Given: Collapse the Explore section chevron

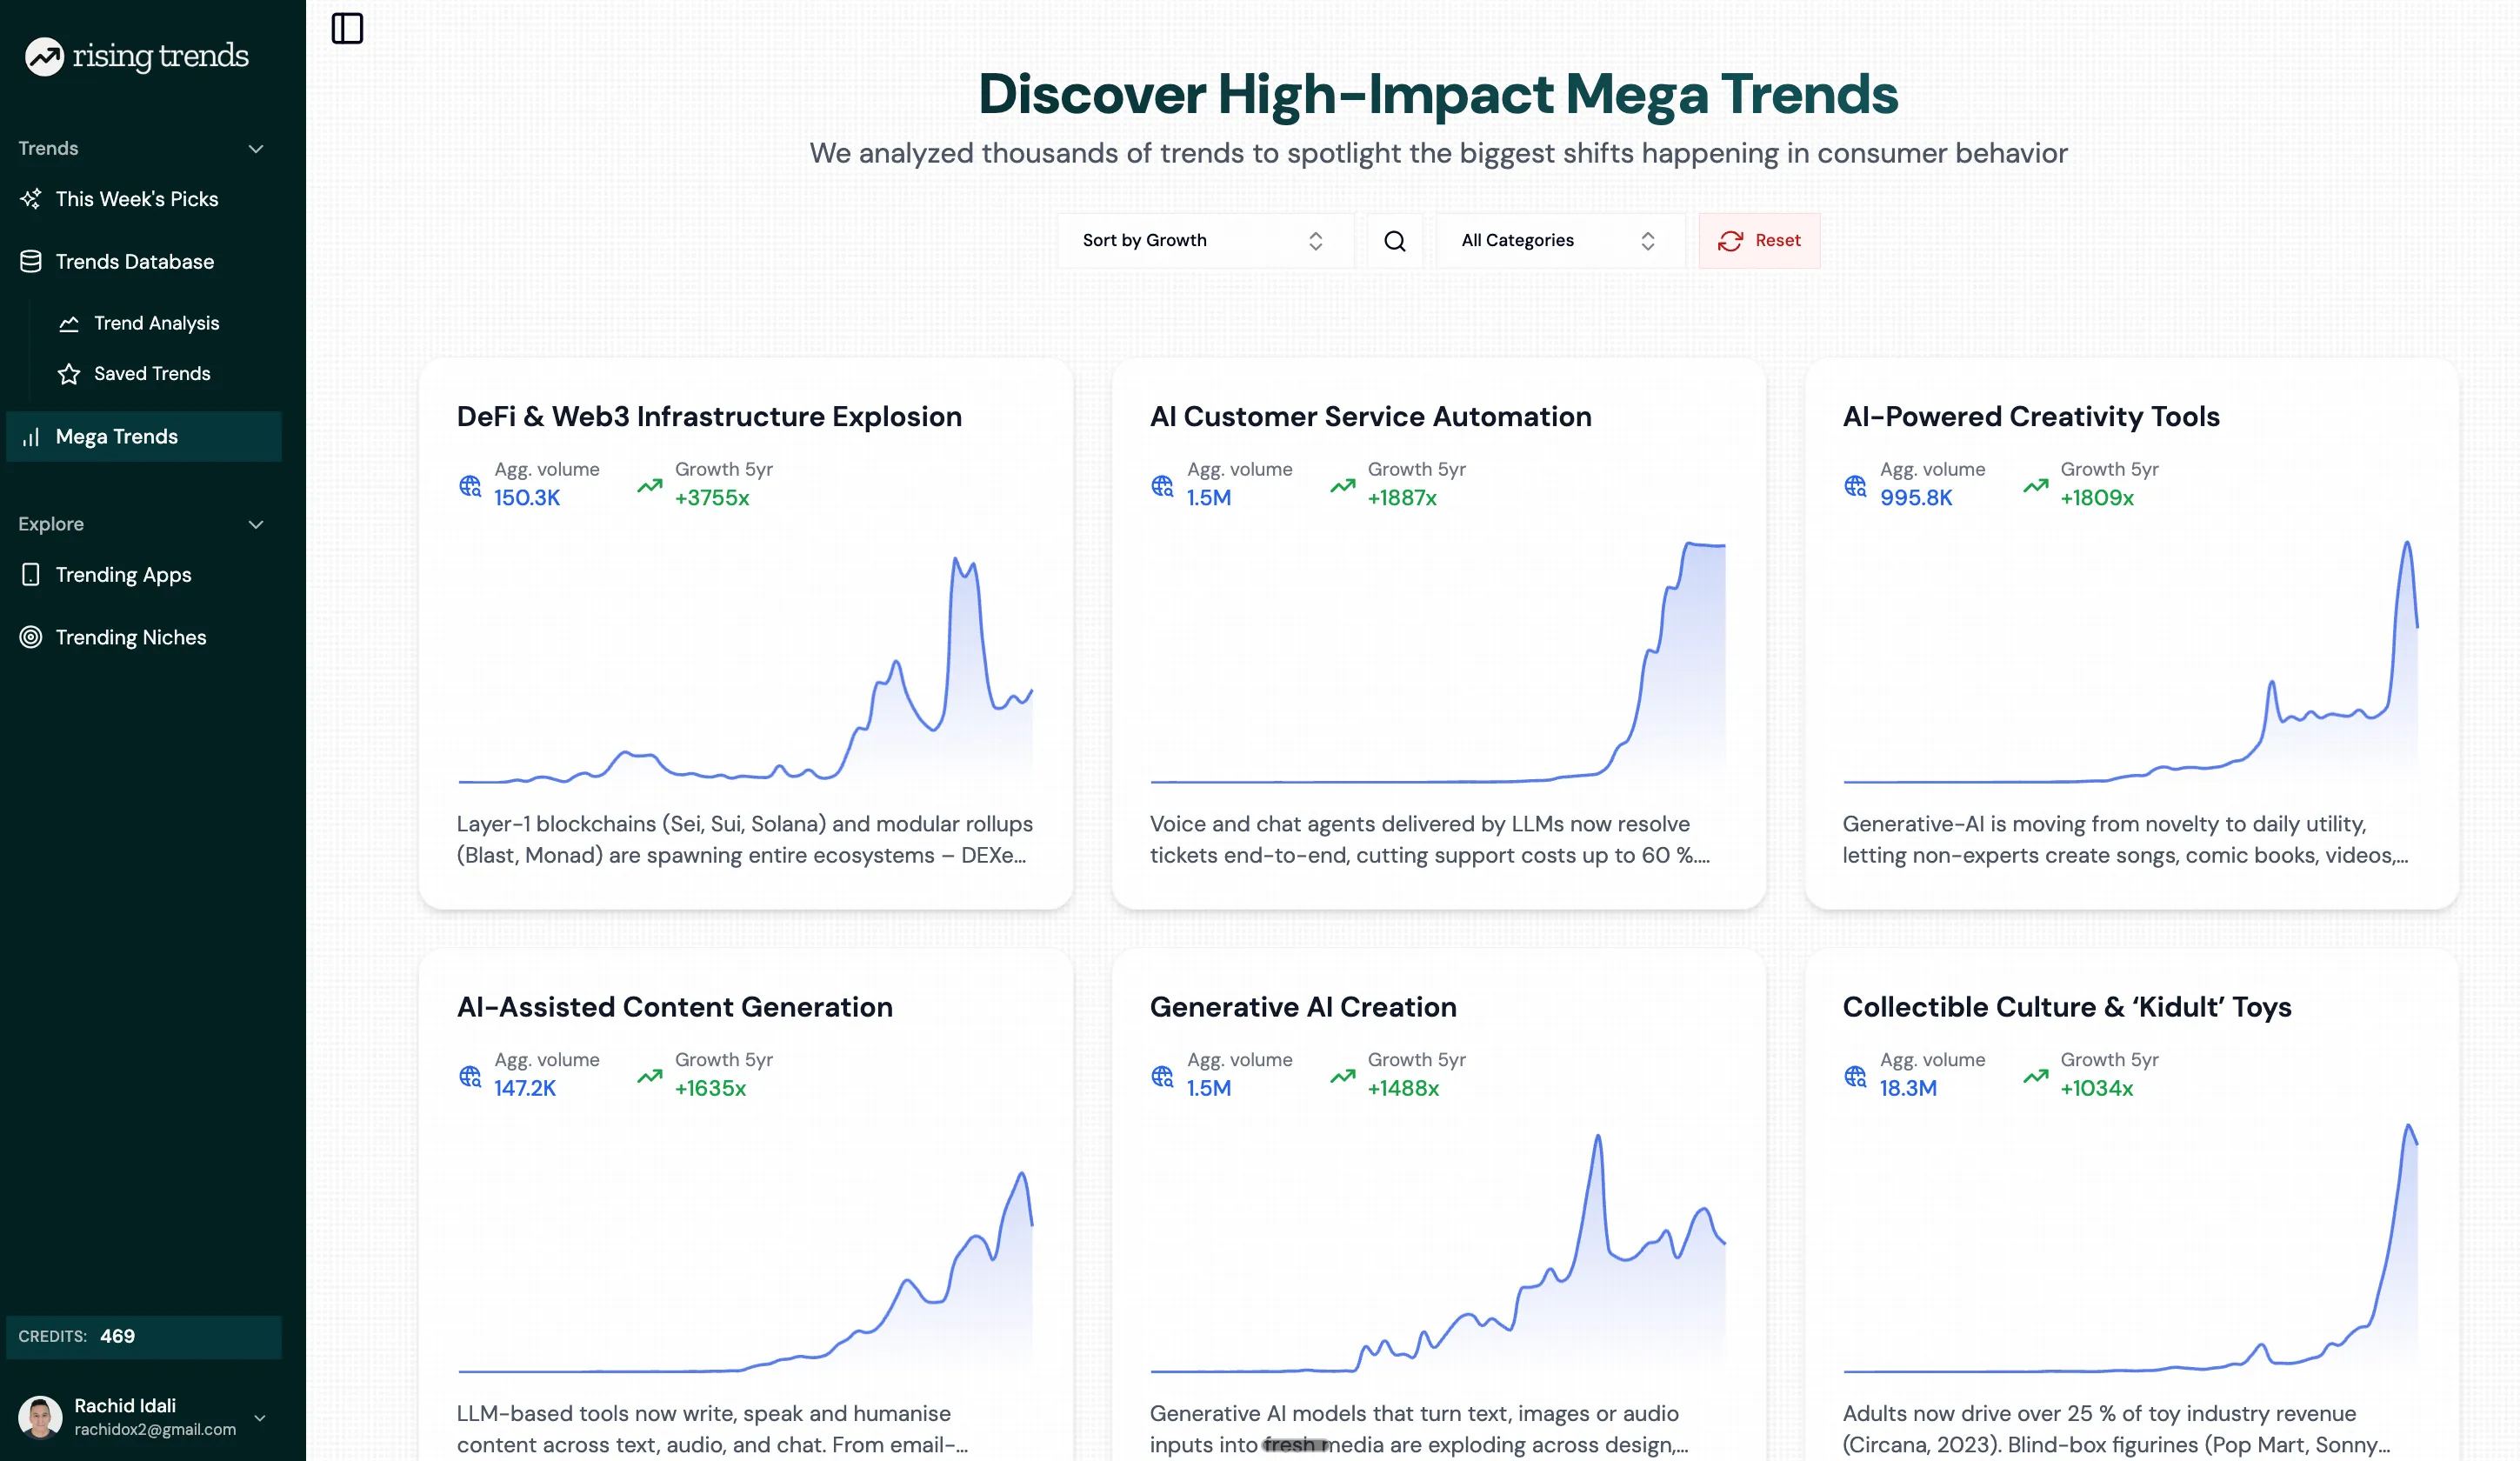Looking at the screenshot, I should coord(256,524).
